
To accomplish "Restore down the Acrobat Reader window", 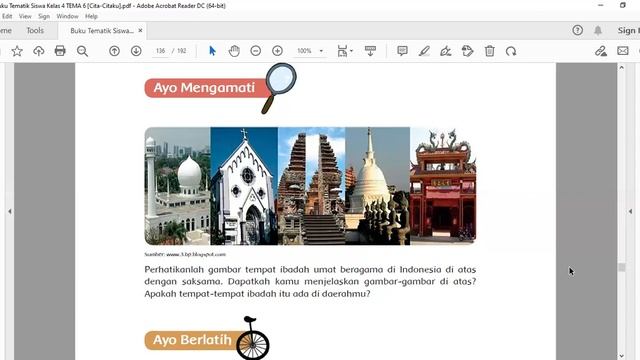I will (x=622, y=5).
